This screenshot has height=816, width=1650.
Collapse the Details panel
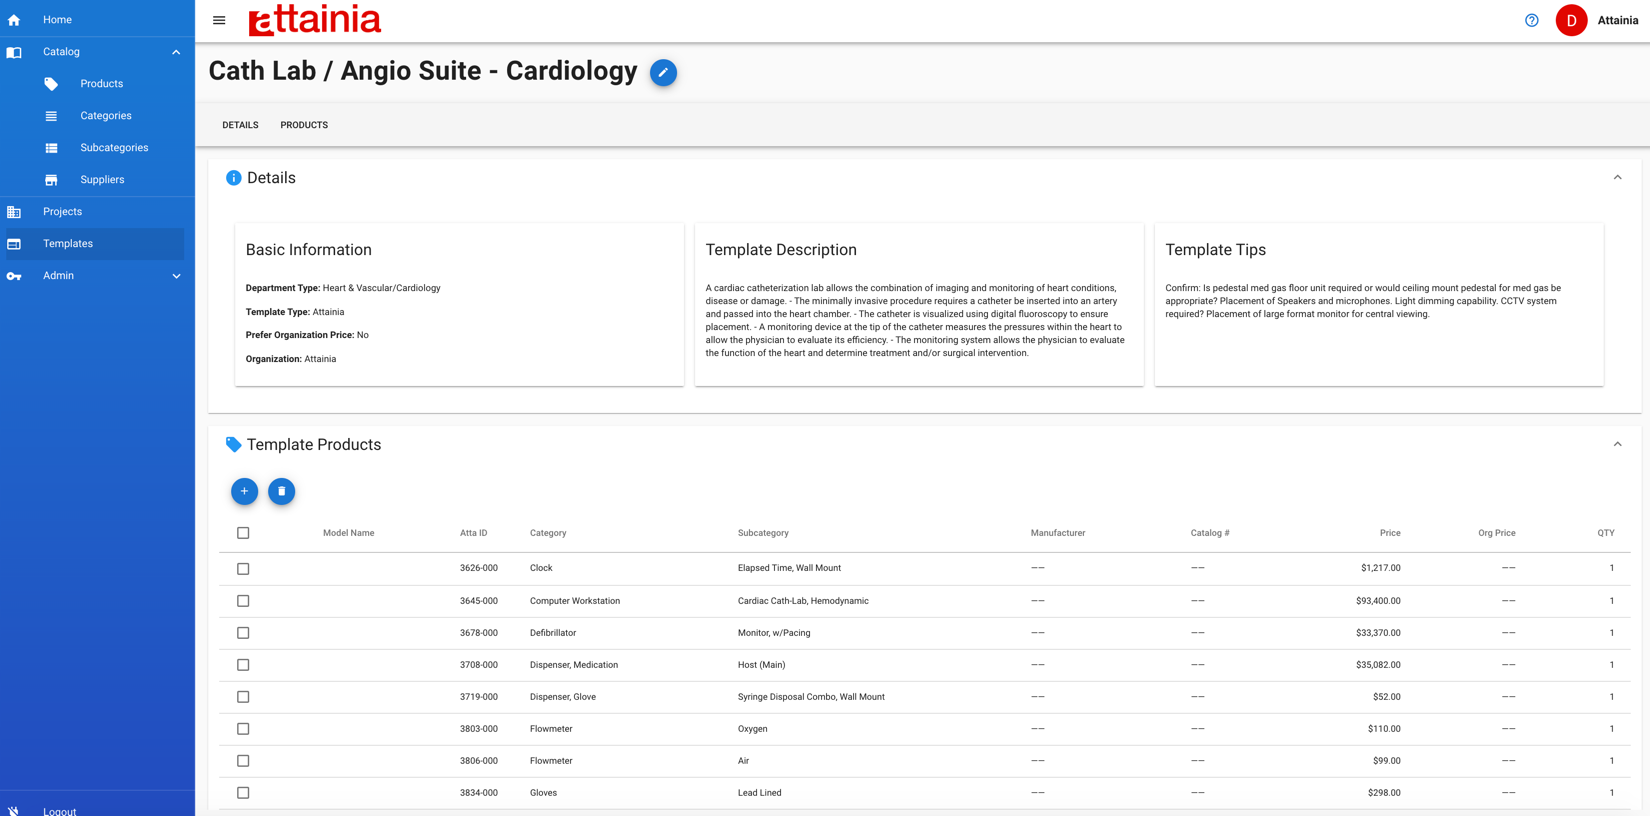pyautogui.click(x=1617, y=178)
